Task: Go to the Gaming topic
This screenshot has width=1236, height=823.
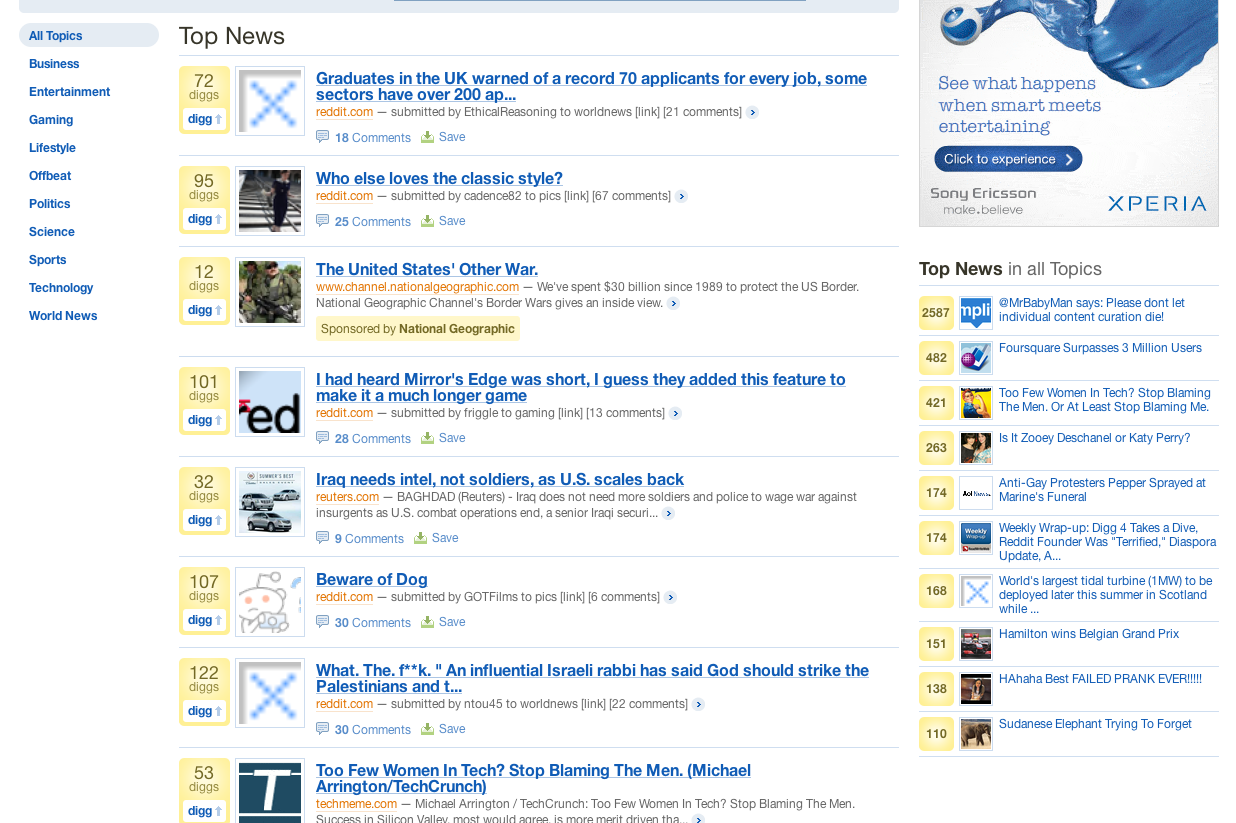Action: (51, 120)
